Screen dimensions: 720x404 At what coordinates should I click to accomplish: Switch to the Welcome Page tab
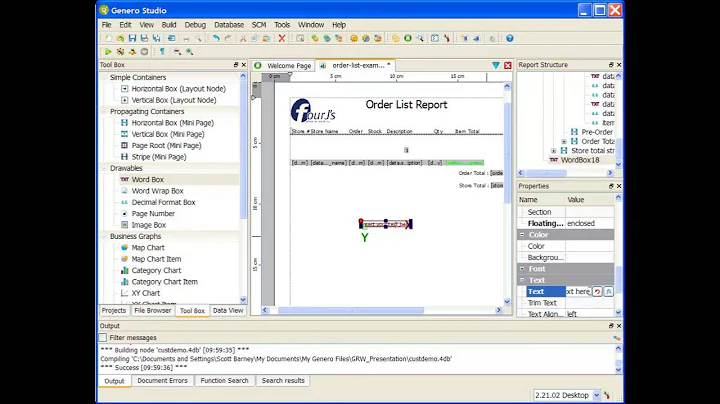pyautogui.click(x=284, y=66)
